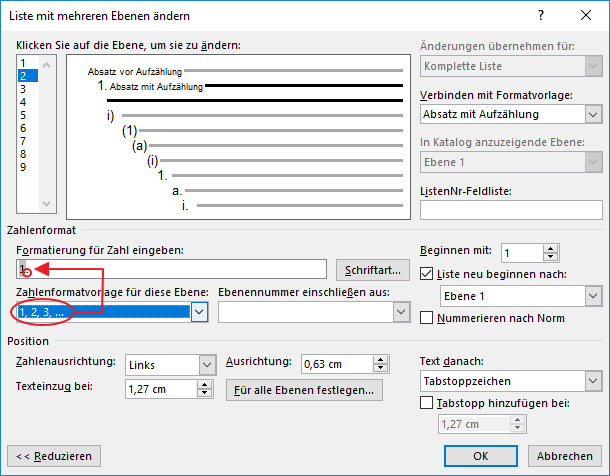Expand 'Zahlenformatvorlage für diese Ebene' dropdown

tap(198, 312)
